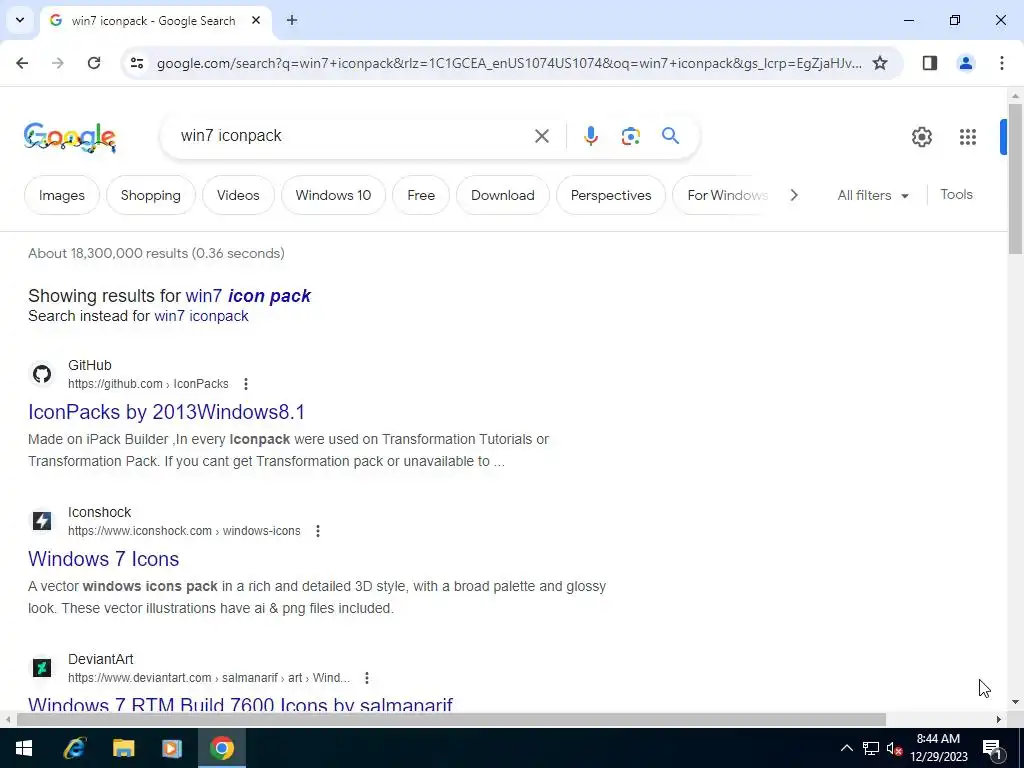Reload the current page
Image resolution: width=1024 pixels, height=768 pixels.
[x=94, y=63]
